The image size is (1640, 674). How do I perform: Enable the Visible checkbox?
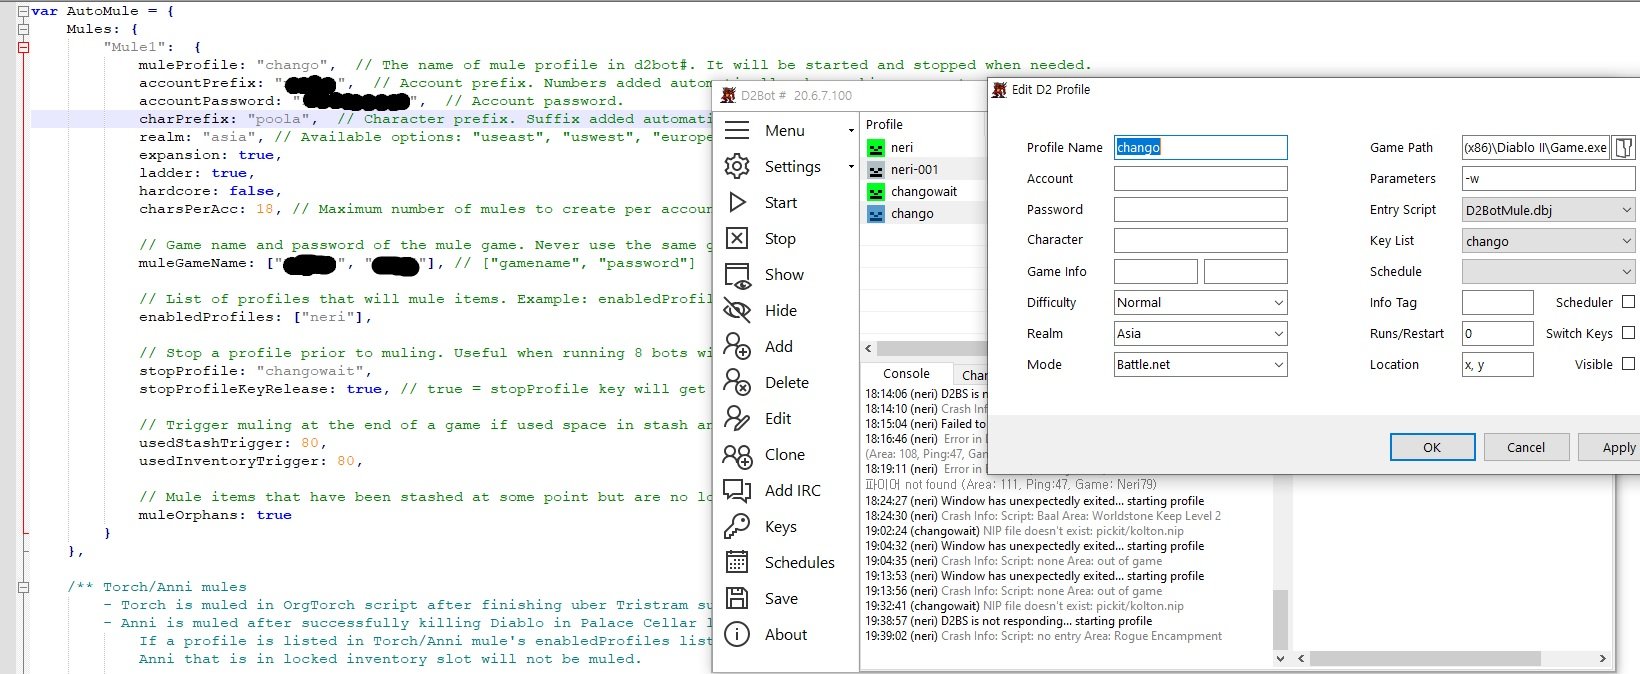click(x=1628, y=364)
